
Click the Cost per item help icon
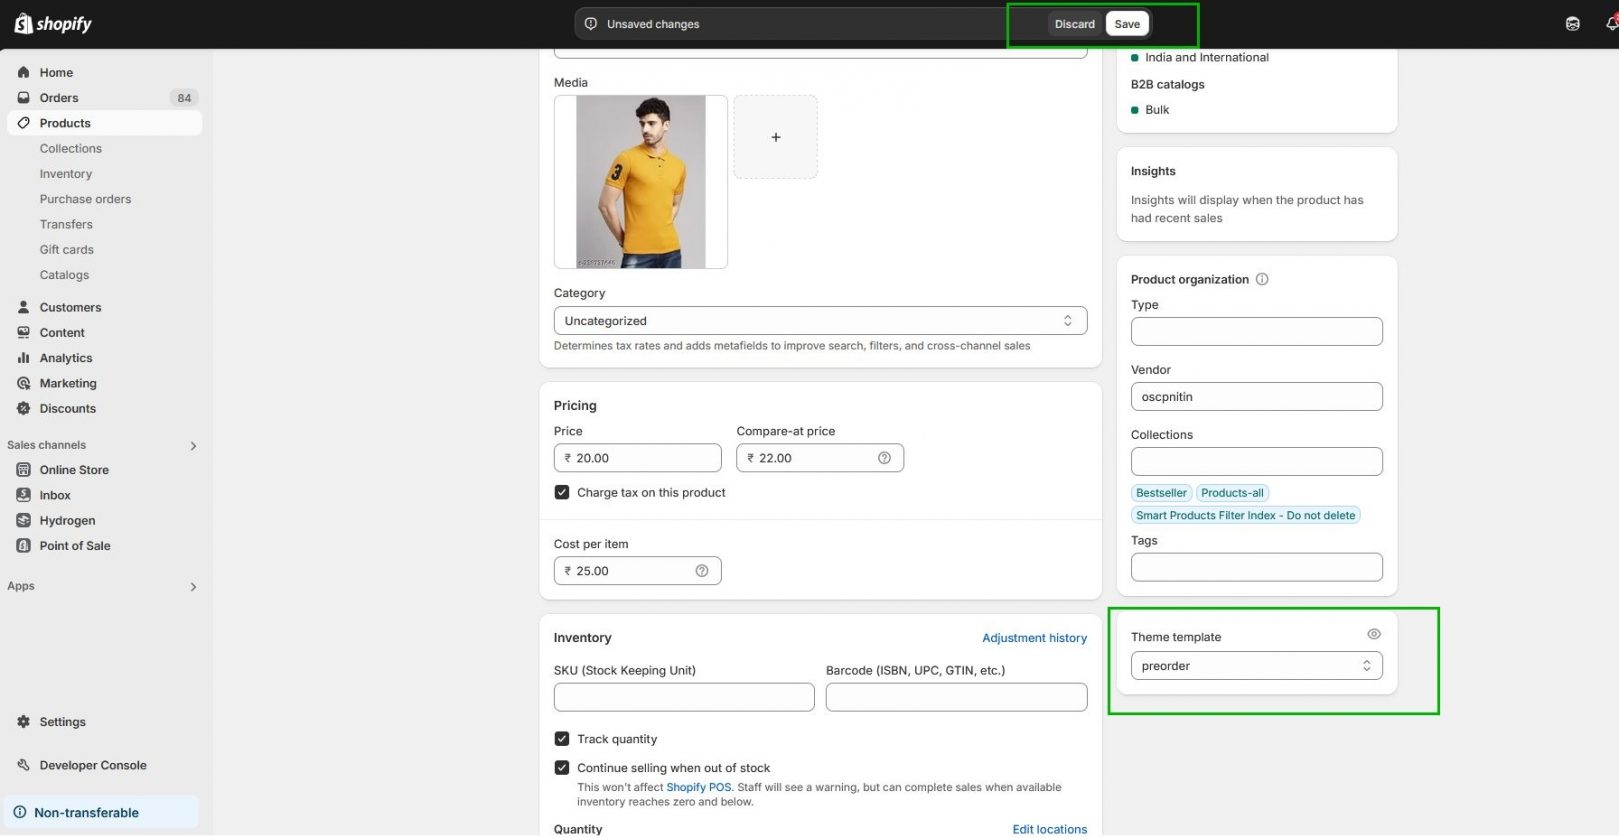click(702, 571)
